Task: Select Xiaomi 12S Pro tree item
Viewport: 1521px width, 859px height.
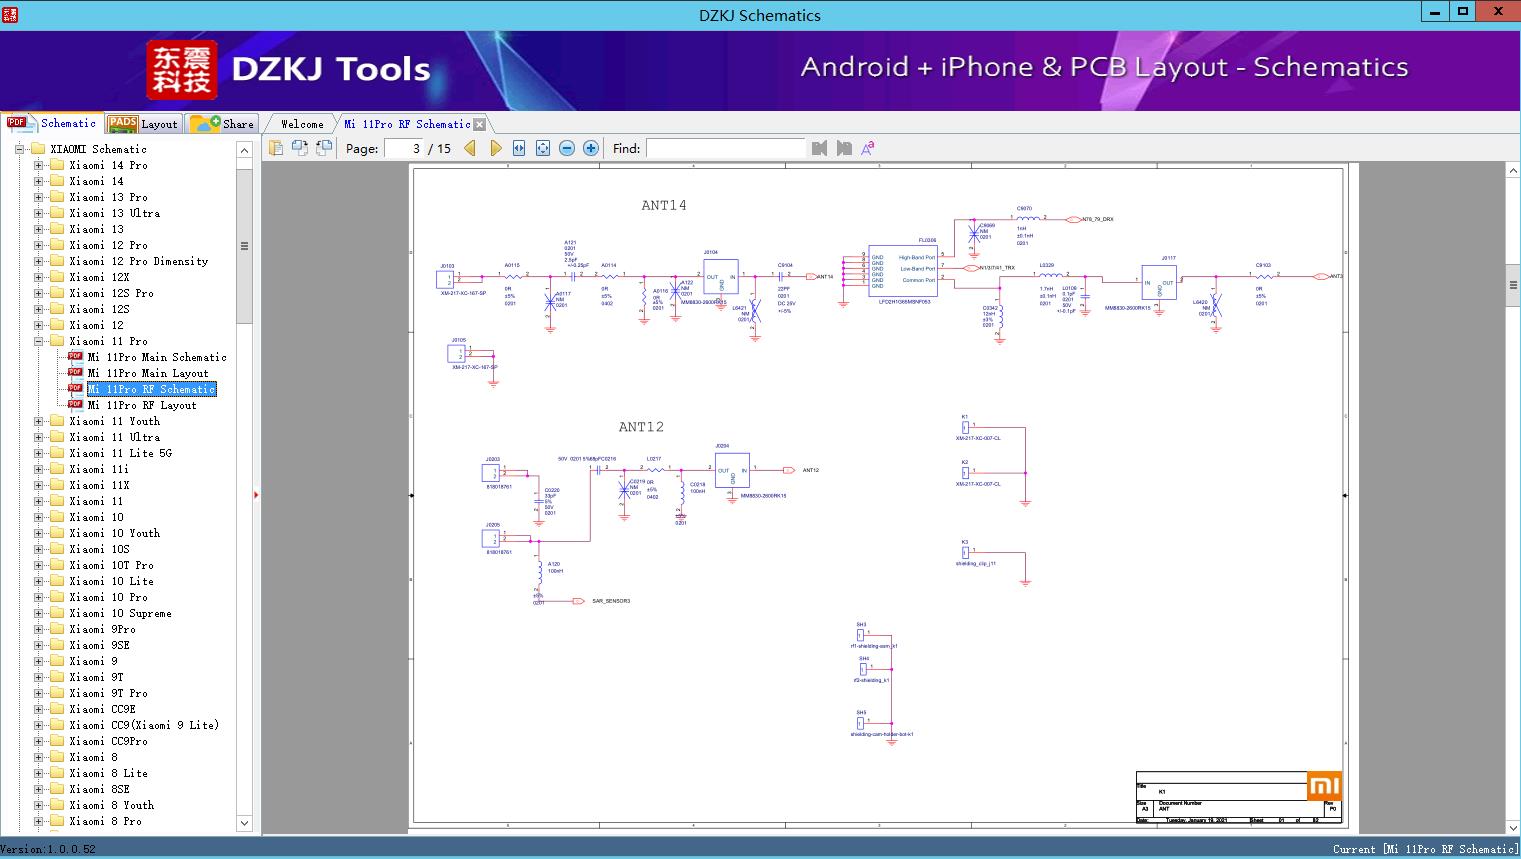Action: pos(111,293)
